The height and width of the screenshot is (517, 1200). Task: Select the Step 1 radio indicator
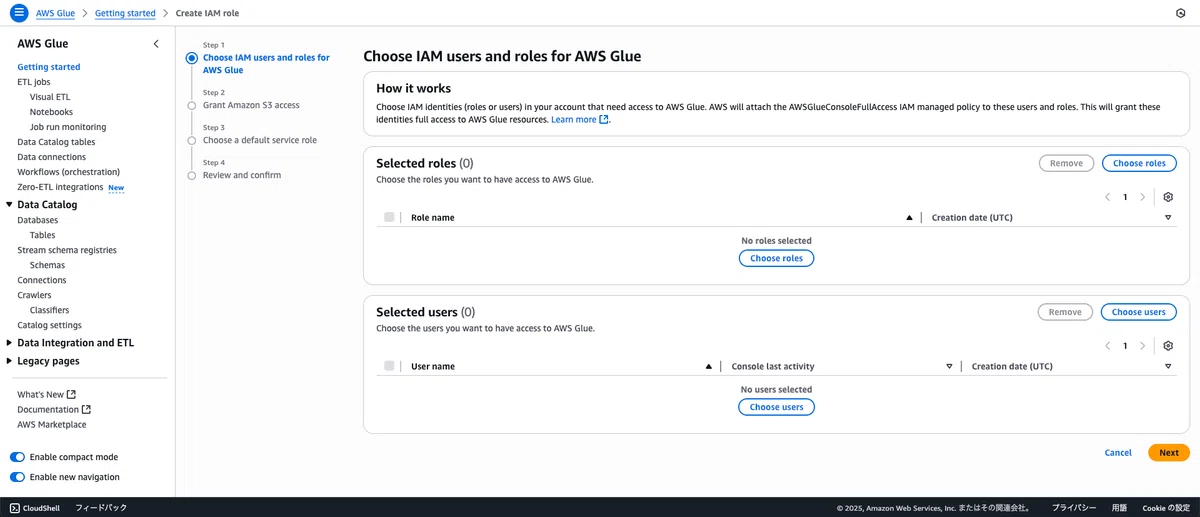(192, 58)
